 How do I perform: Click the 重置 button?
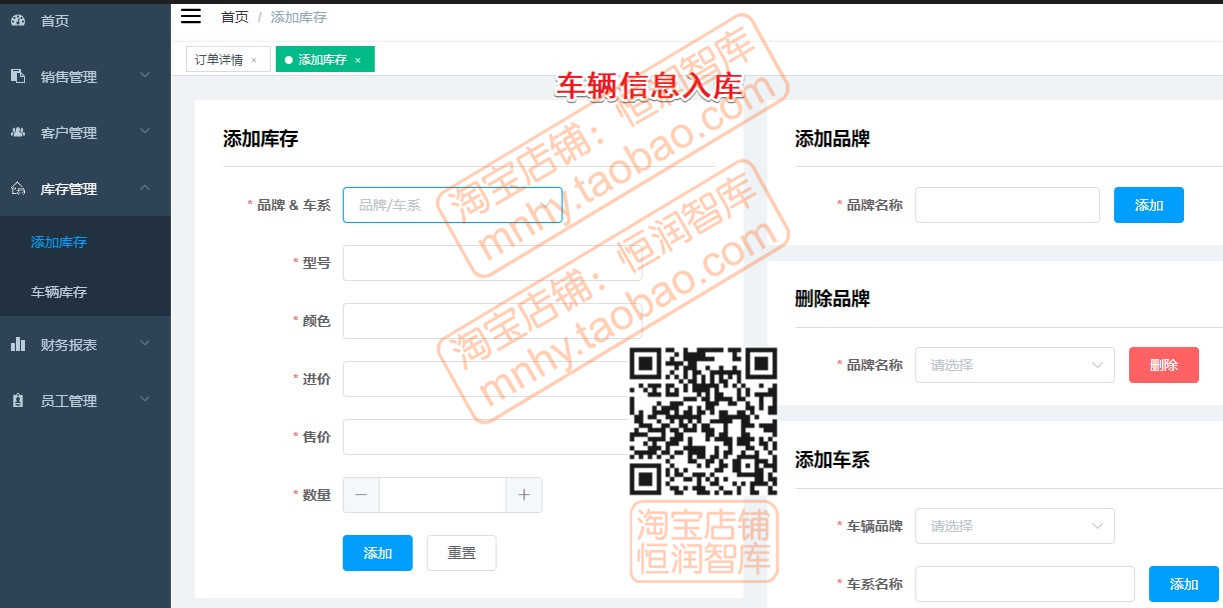(462, 553)
